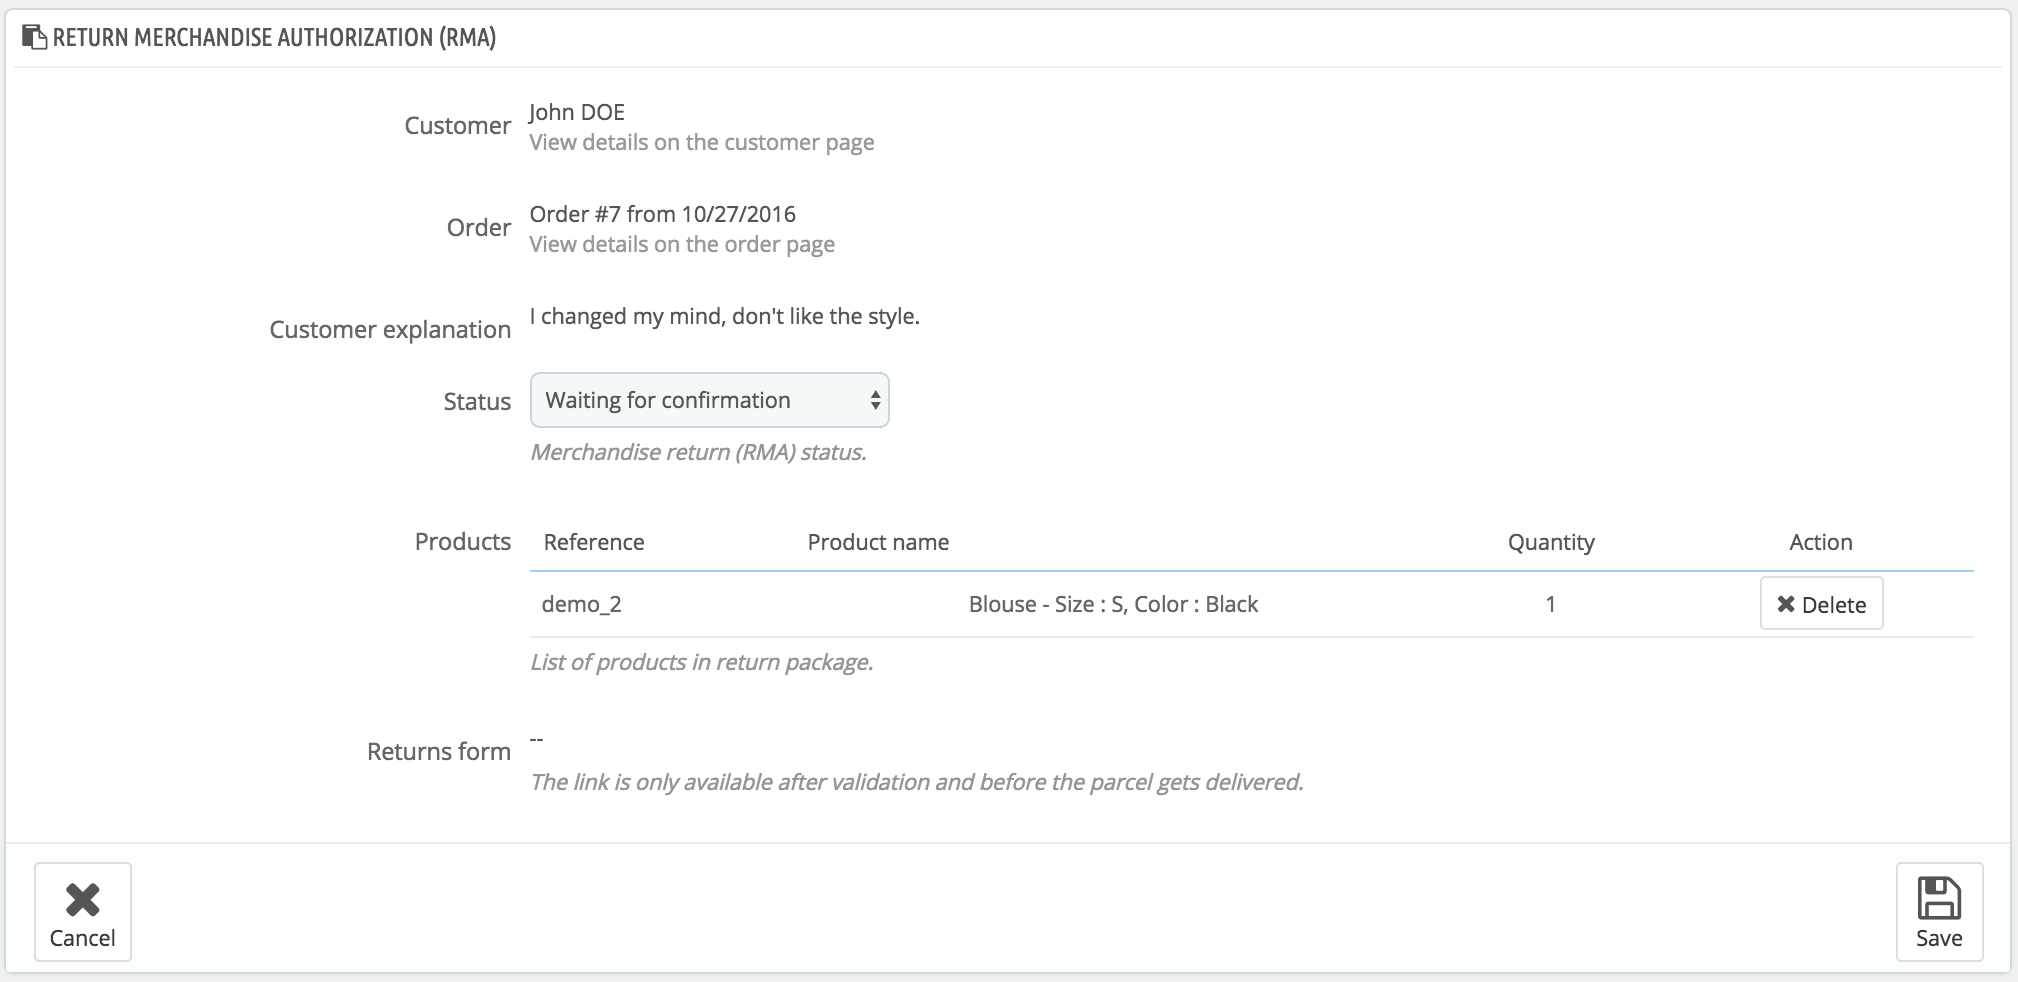This screenshot has width=2018, height=982.
Task: Click the customer name John DOE
Action: (x=576, y=112)
